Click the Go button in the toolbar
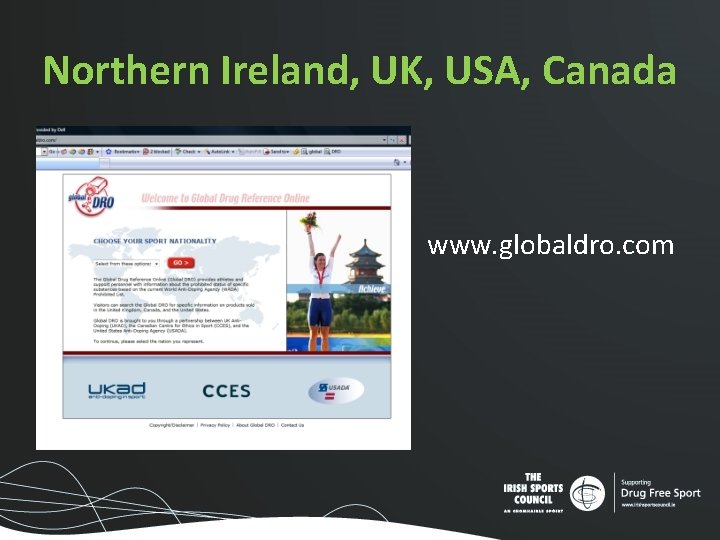720x540 pixels. [52, 152]
